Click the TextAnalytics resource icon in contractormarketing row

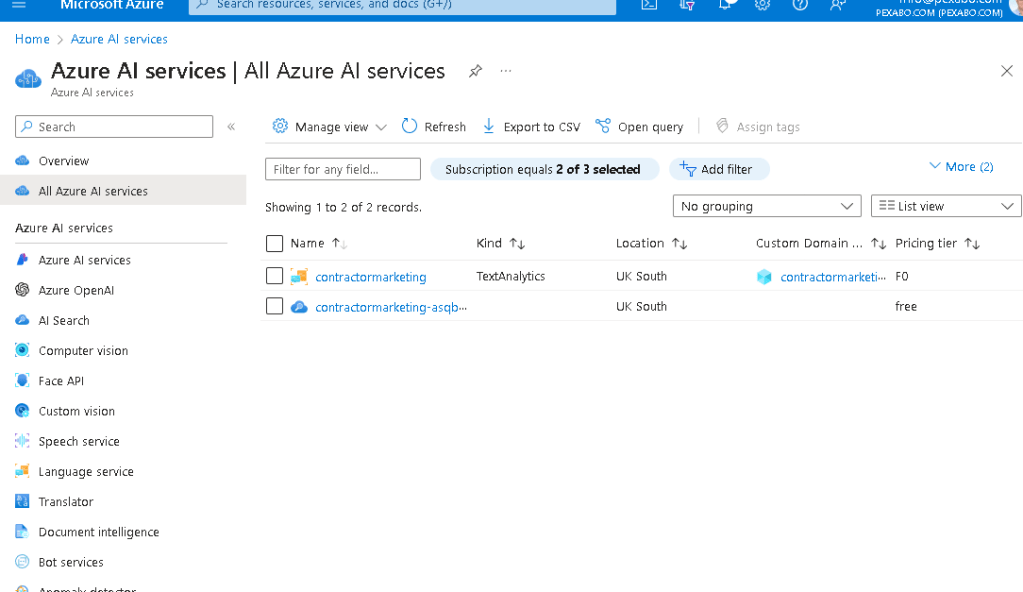coord(299,276)
